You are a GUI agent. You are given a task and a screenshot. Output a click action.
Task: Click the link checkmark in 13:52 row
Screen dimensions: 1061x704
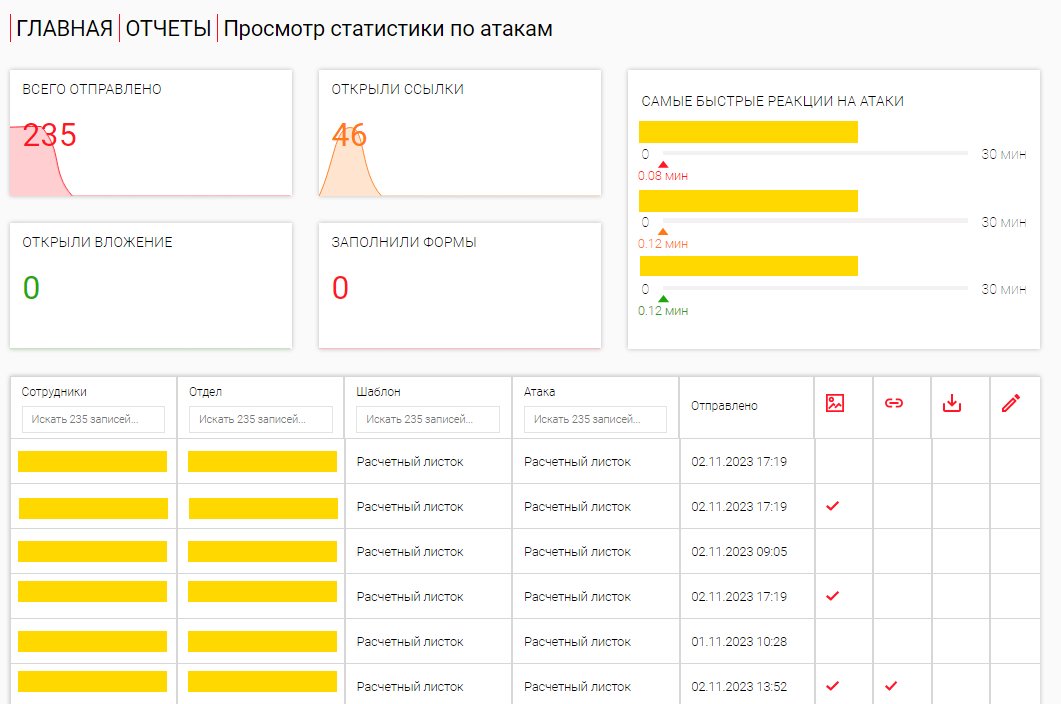click(891, 686)
